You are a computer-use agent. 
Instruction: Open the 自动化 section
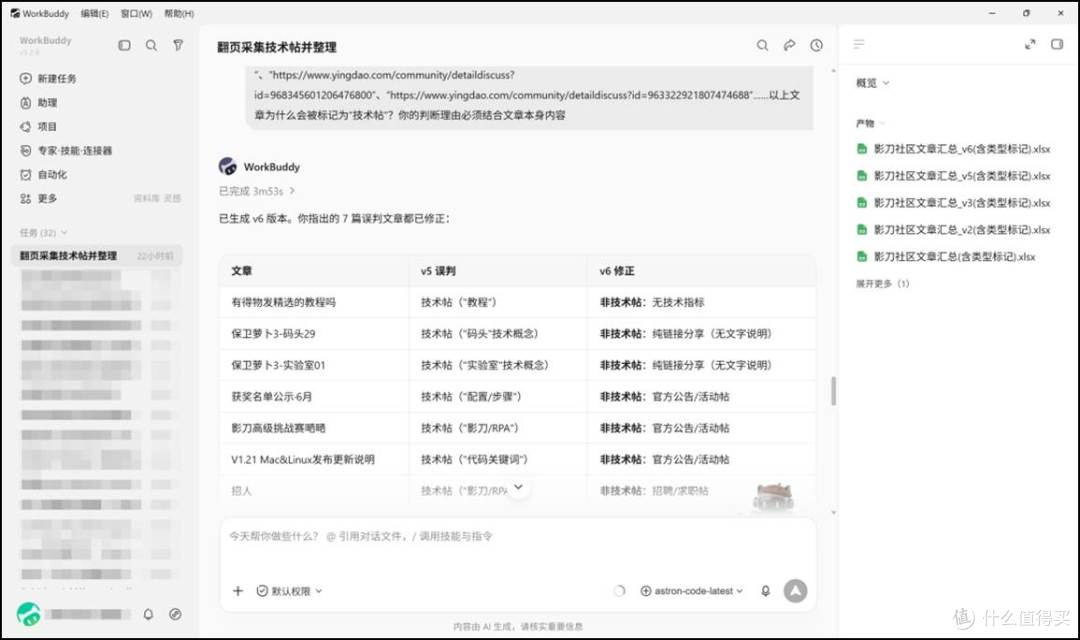[x=43, y=175]
